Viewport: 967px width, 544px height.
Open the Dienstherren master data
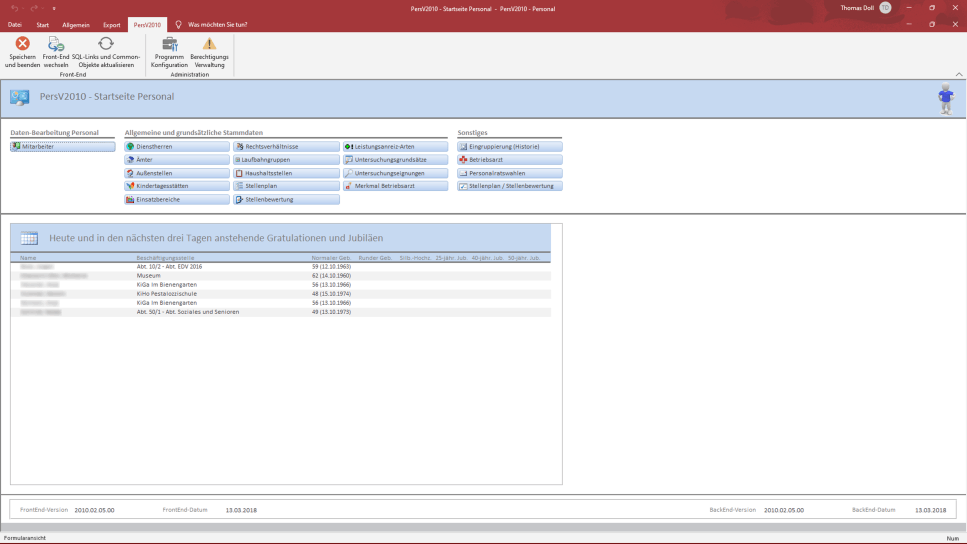tap(177, 147)
